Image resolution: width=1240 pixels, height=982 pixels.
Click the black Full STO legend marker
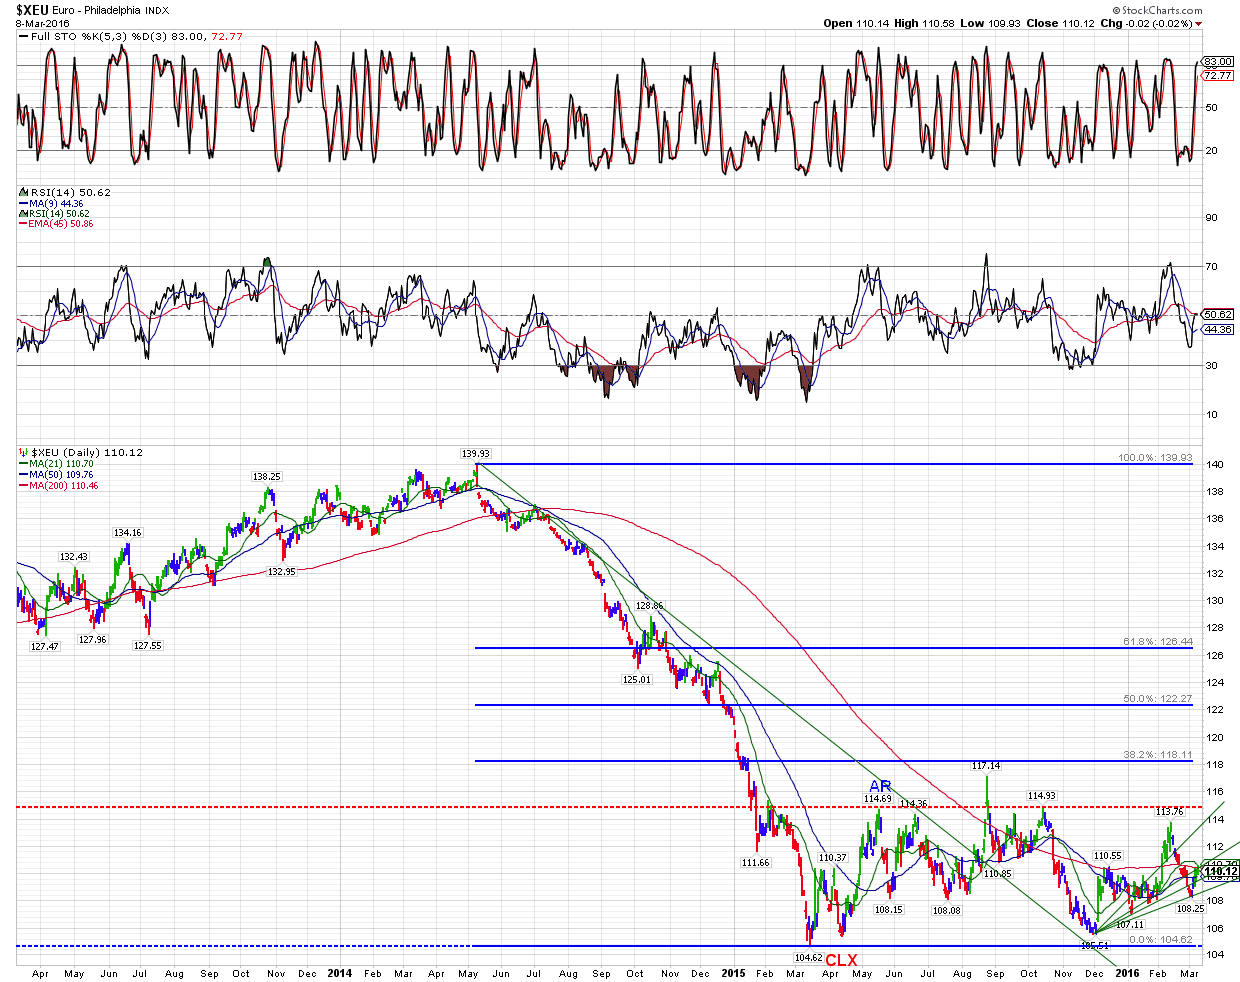23,37
